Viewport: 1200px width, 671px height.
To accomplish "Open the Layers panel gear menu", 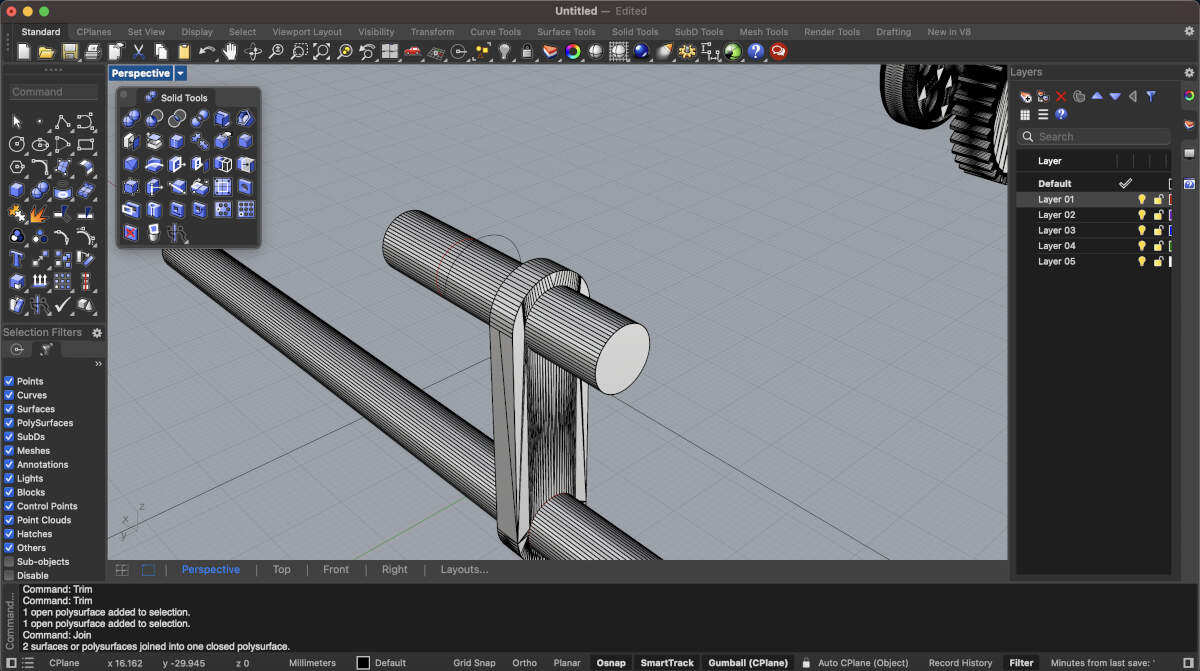I will click(1189, 72).
